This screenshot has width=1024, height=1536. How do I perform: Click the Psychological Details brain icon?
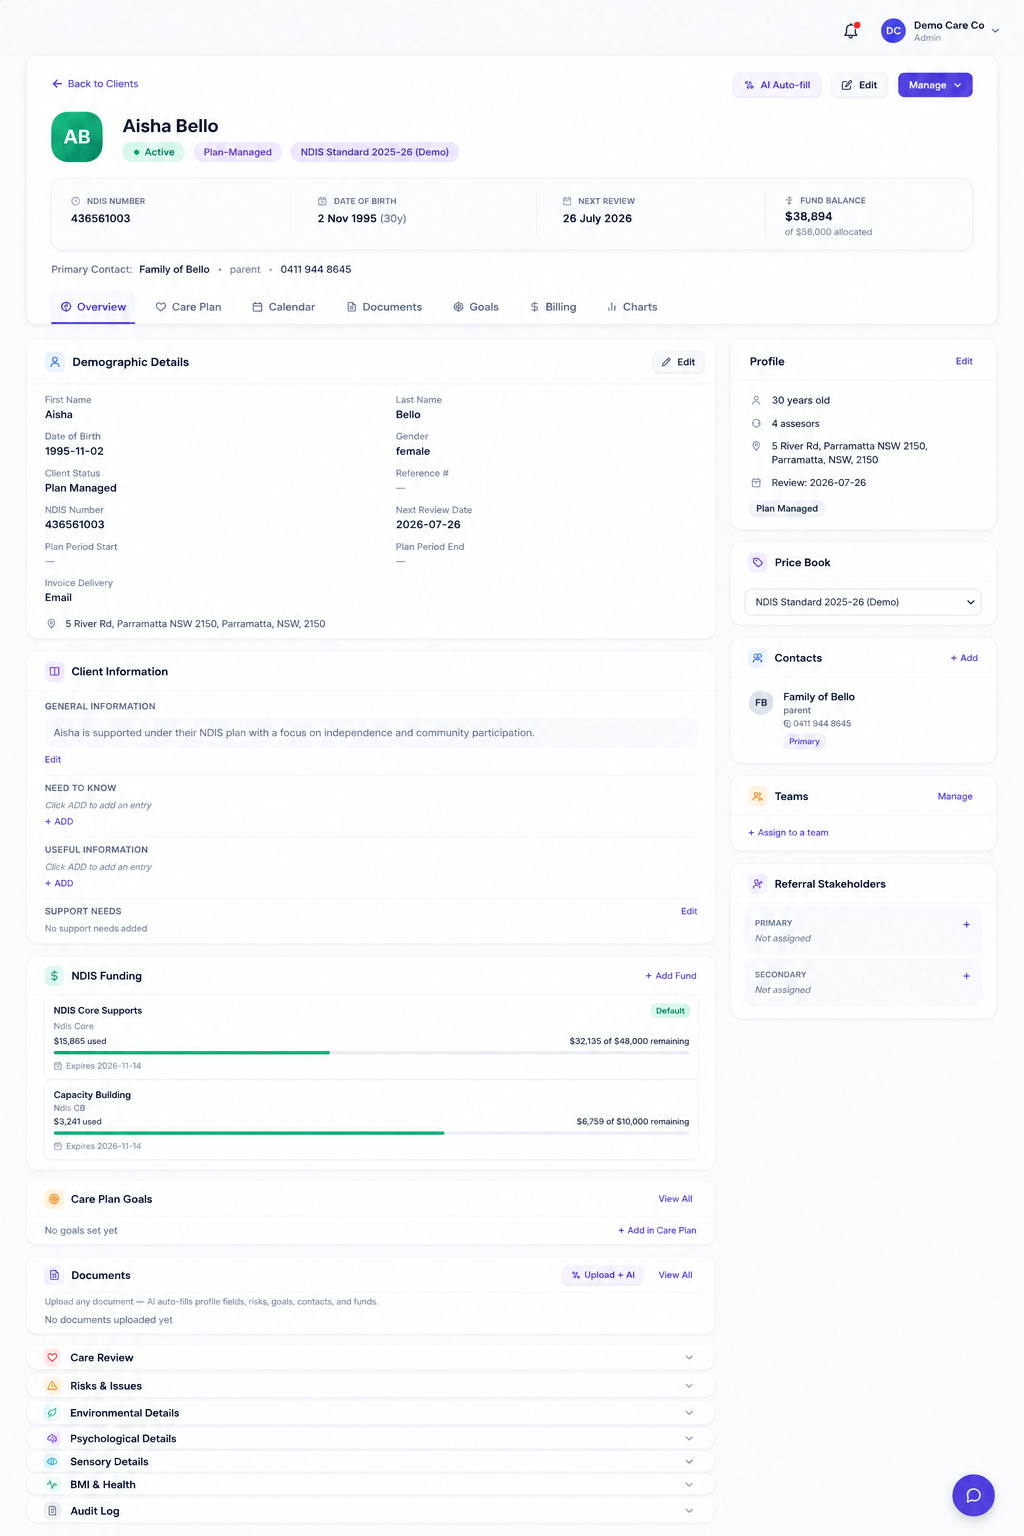pyautogui.click(x=53, y=1438)
